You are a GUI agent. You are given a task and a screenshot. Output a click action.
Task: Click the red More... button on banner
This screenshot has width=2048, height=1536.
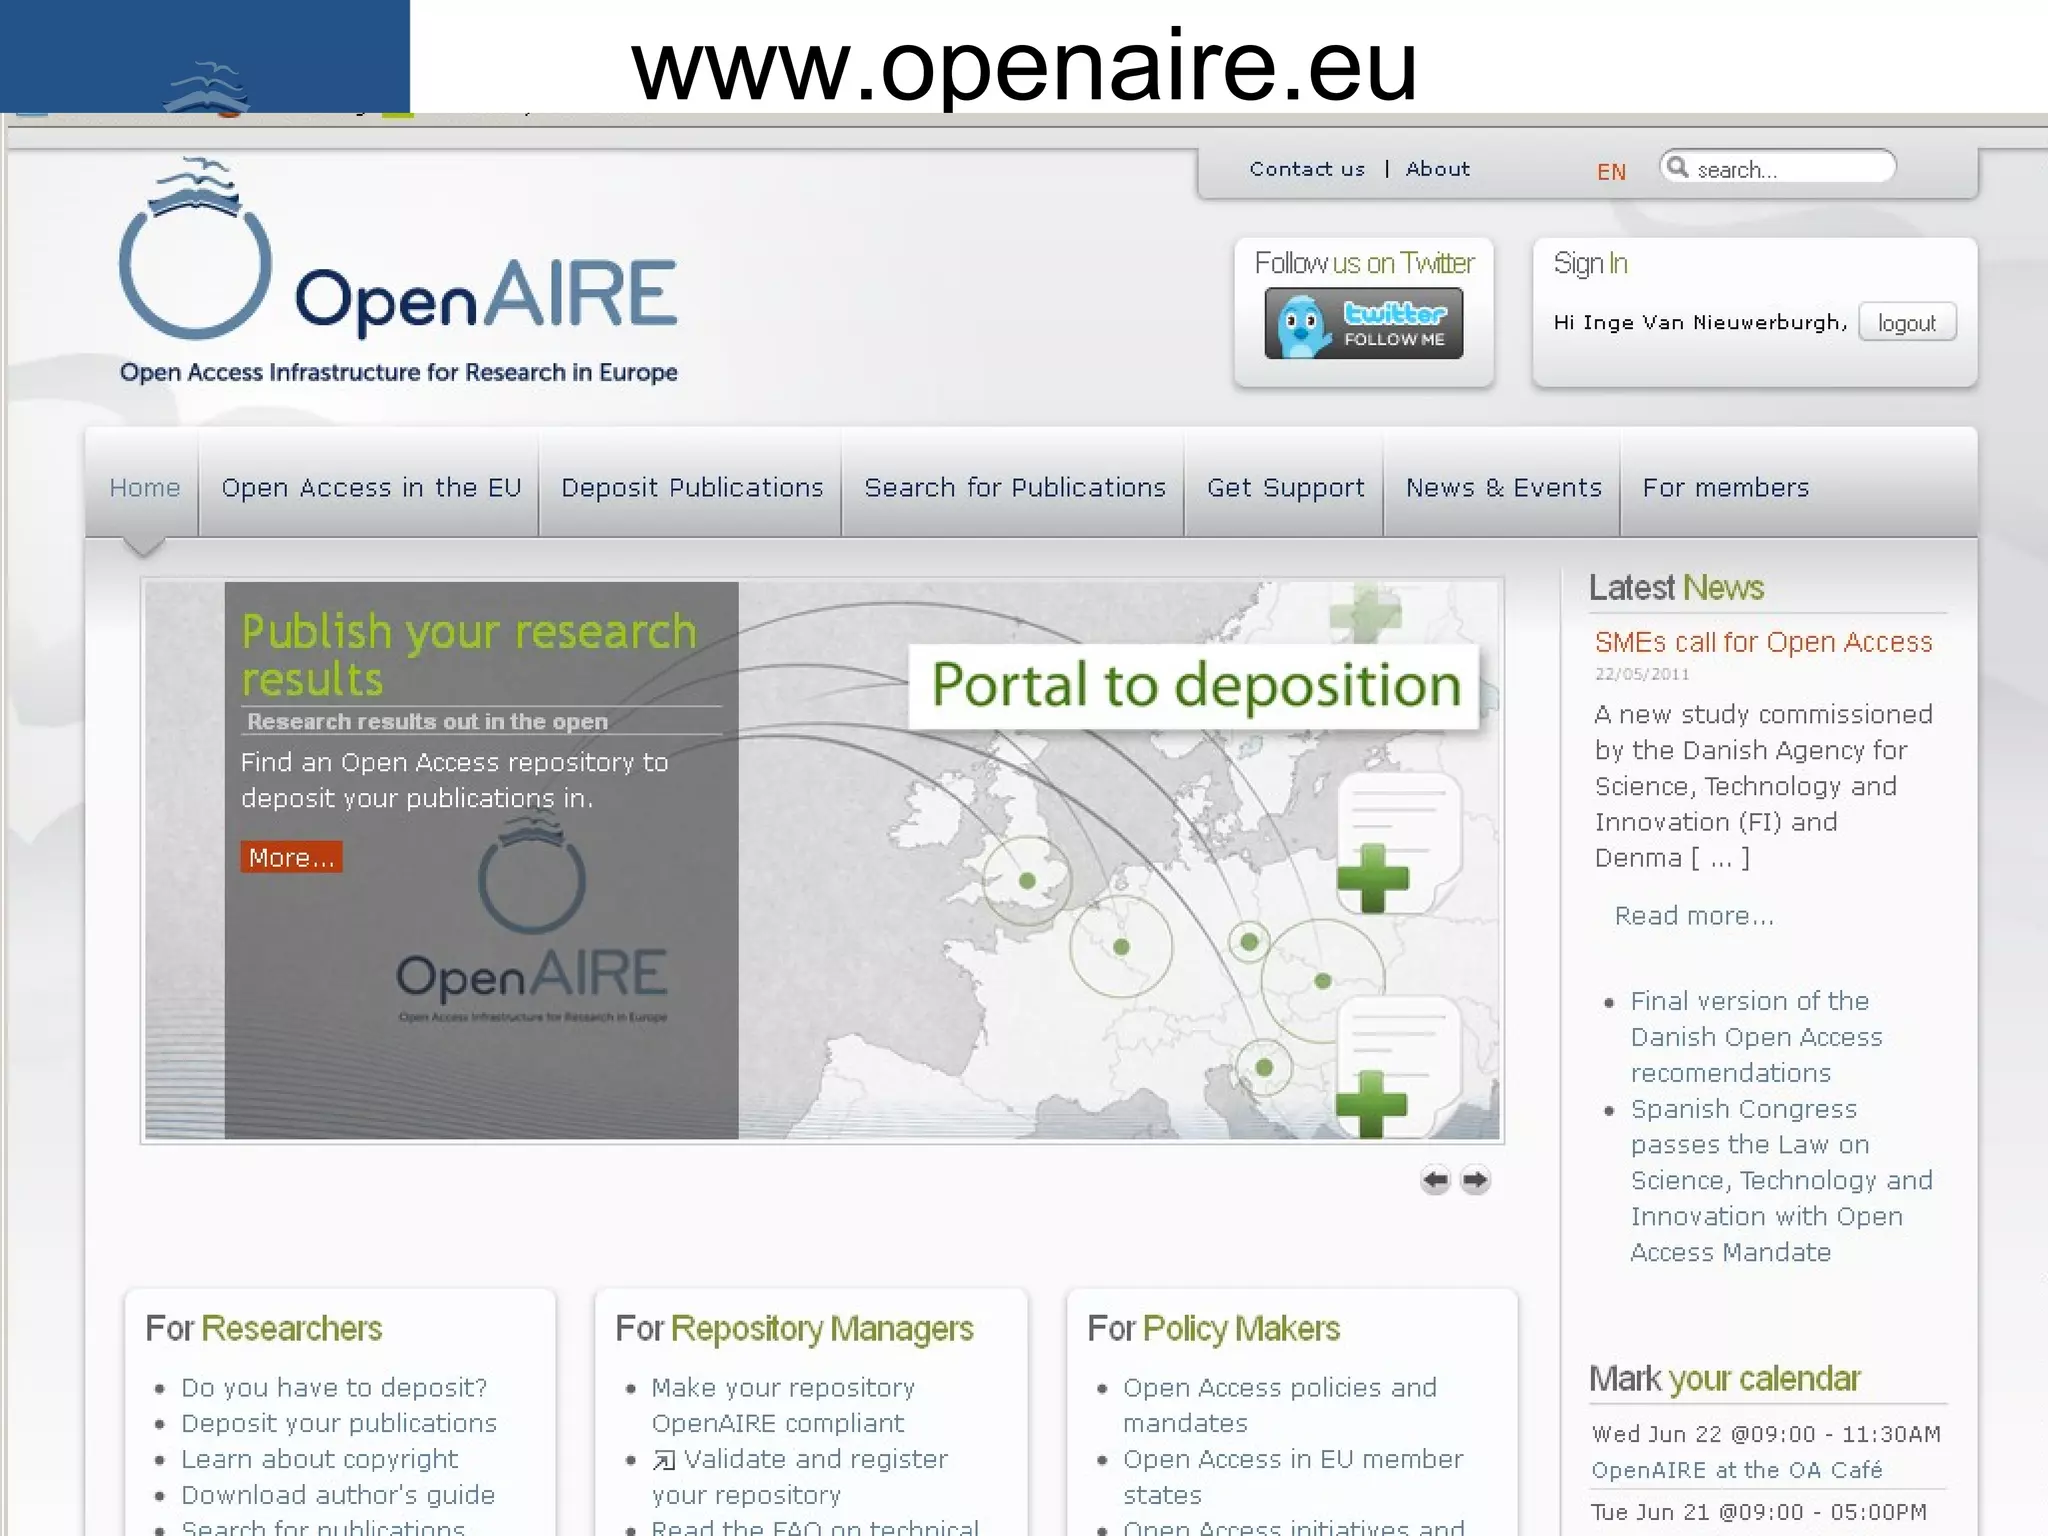tap(291, 857)
